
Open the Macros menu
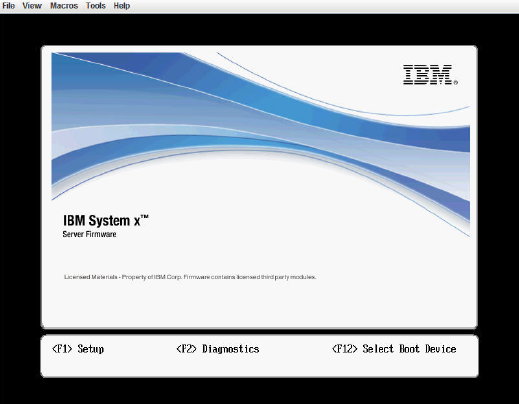(64, 6)
